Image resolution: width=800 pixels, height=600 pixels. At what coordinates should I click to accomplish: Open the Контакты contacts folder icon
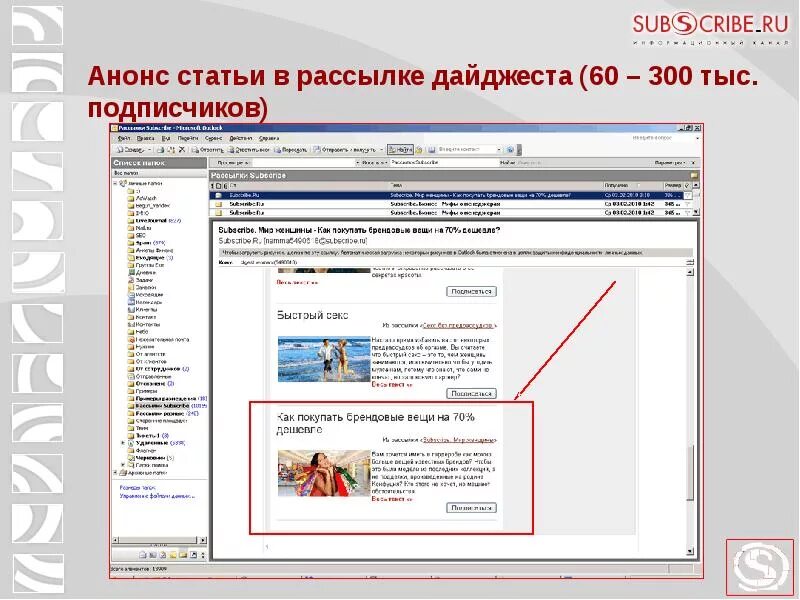[131, 324]
